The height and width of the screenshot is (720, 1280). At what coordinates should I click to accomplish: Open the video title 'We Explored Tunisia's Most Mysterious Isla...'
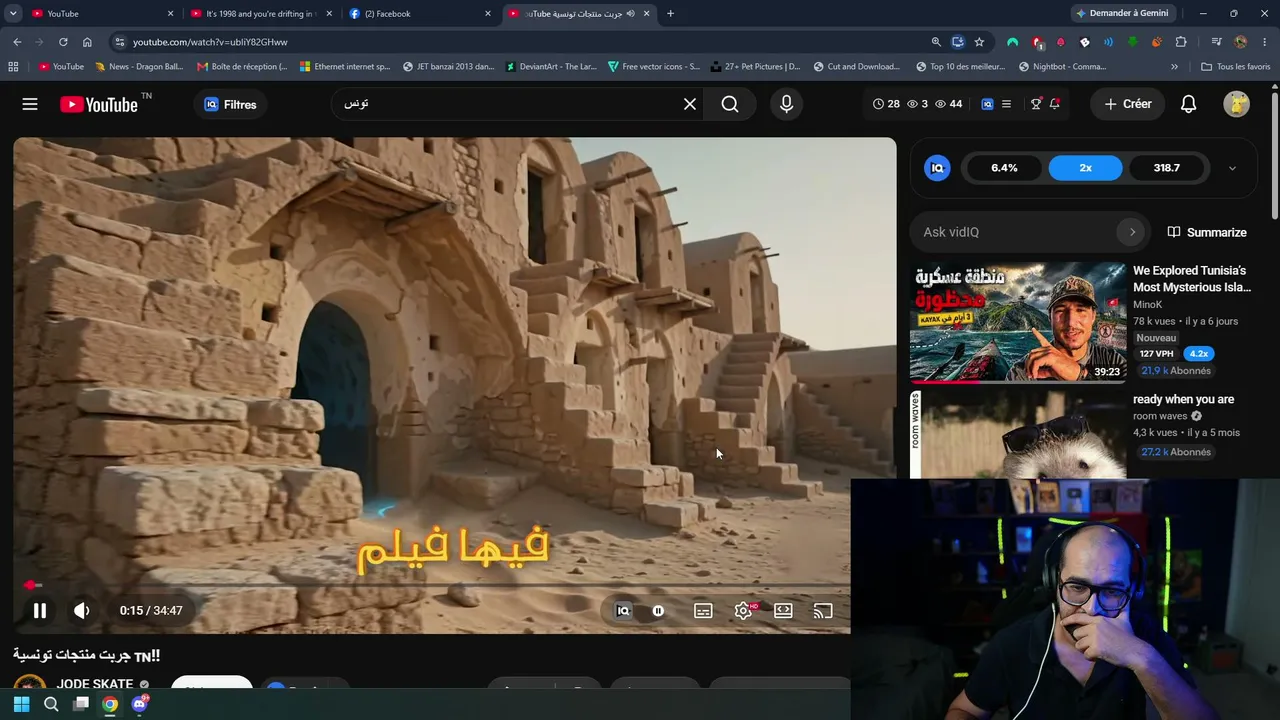coord(1192,279)
